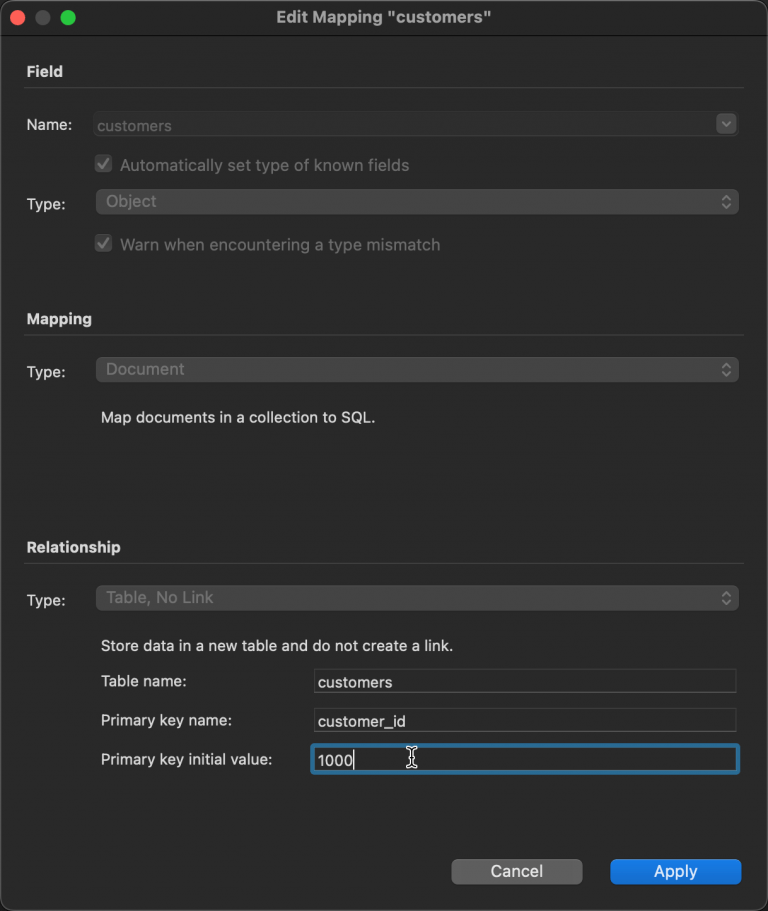Click the Primary key initial value field with 1000
Viewport: 768px width, 911px height.
525,759
